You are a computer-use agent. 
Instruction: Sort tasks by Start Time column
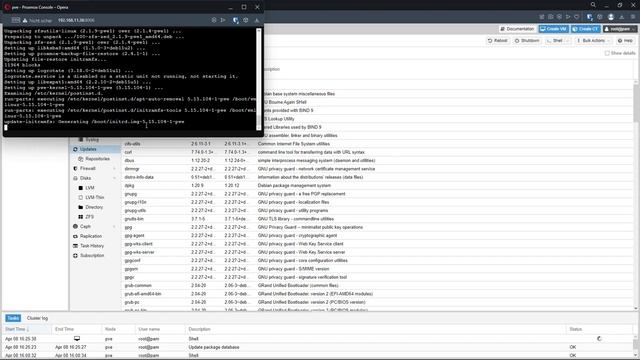[27, 329]
